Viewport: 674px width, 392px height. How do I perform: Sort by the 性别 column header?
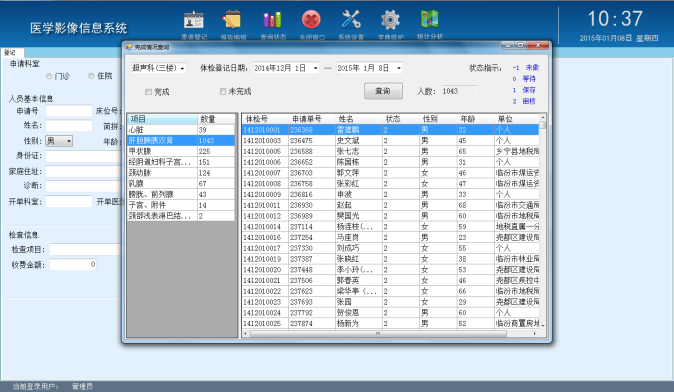coord(438,119)
